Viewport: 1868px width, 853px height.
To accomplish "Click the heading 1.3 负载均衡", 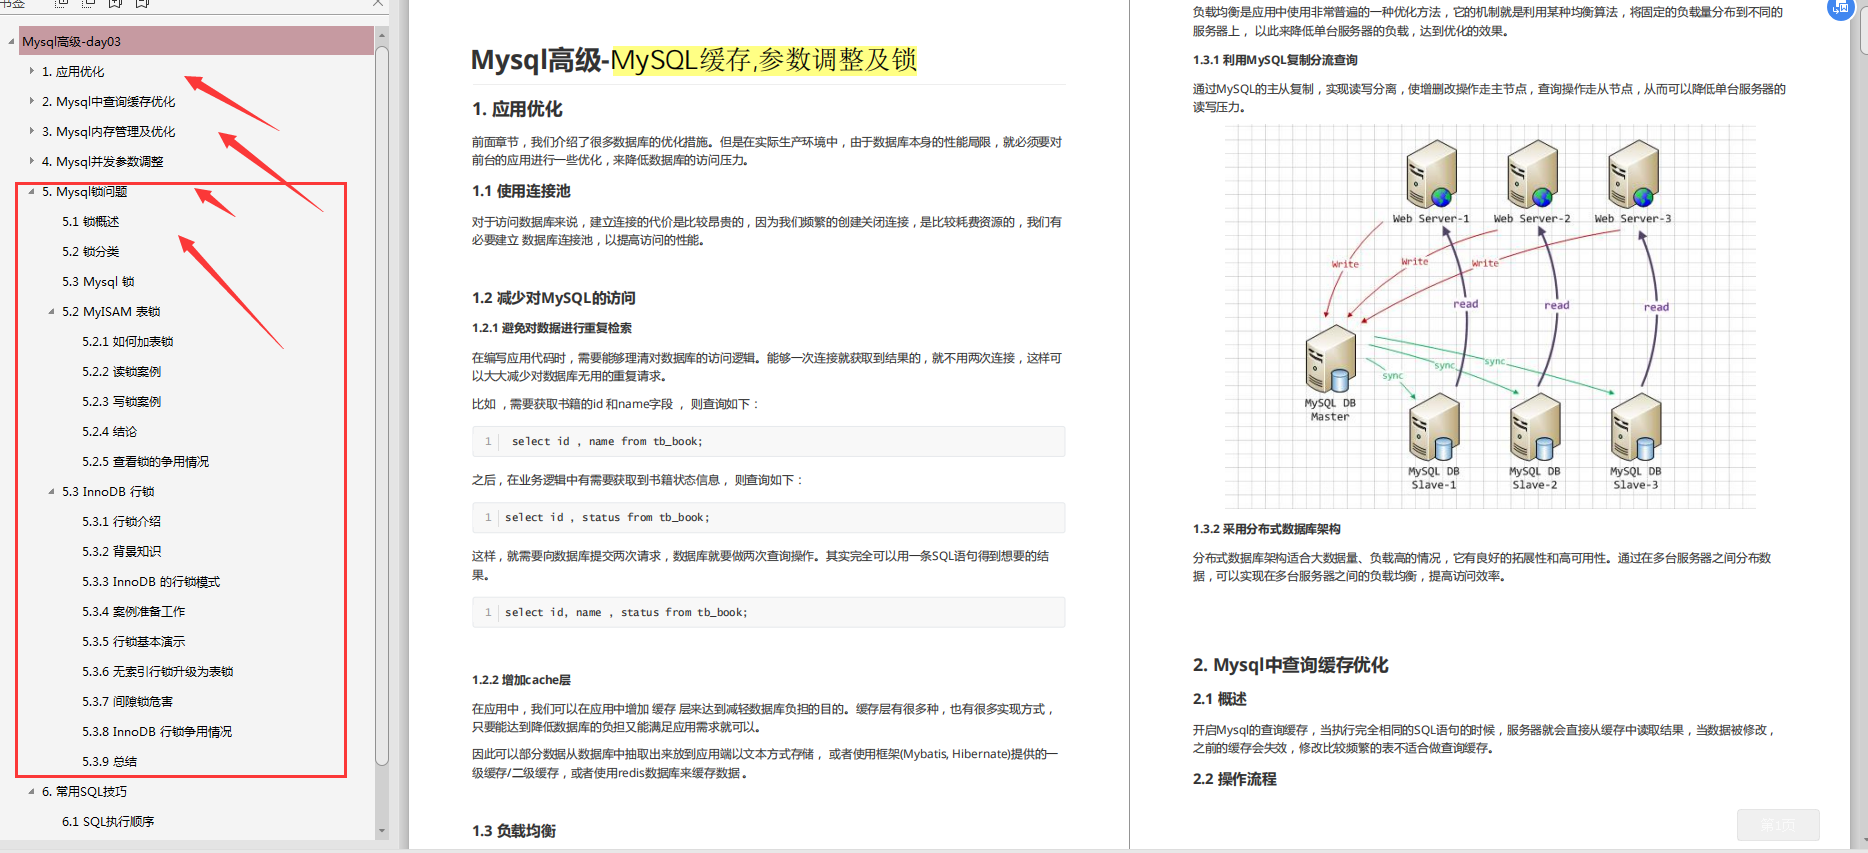I will coord(514,831).
